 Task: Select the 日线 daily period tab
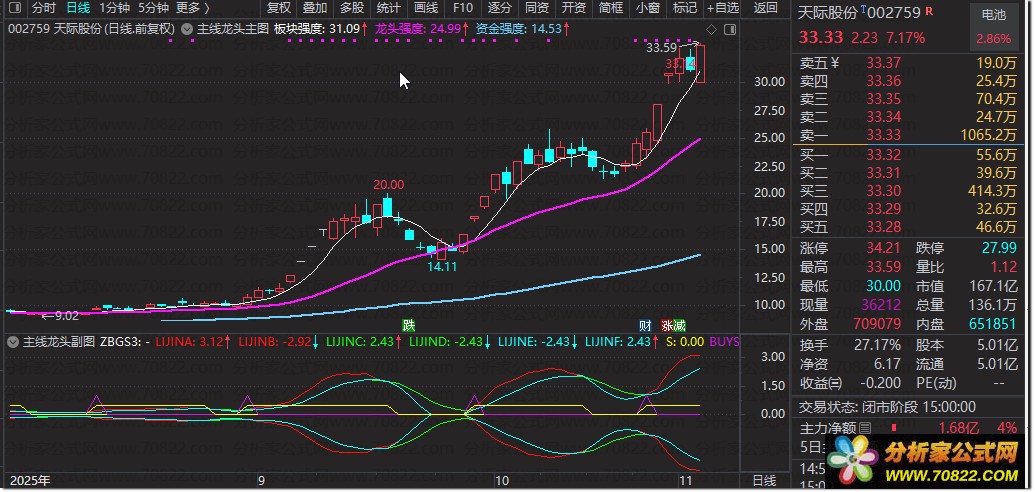(x=79, y=9)
